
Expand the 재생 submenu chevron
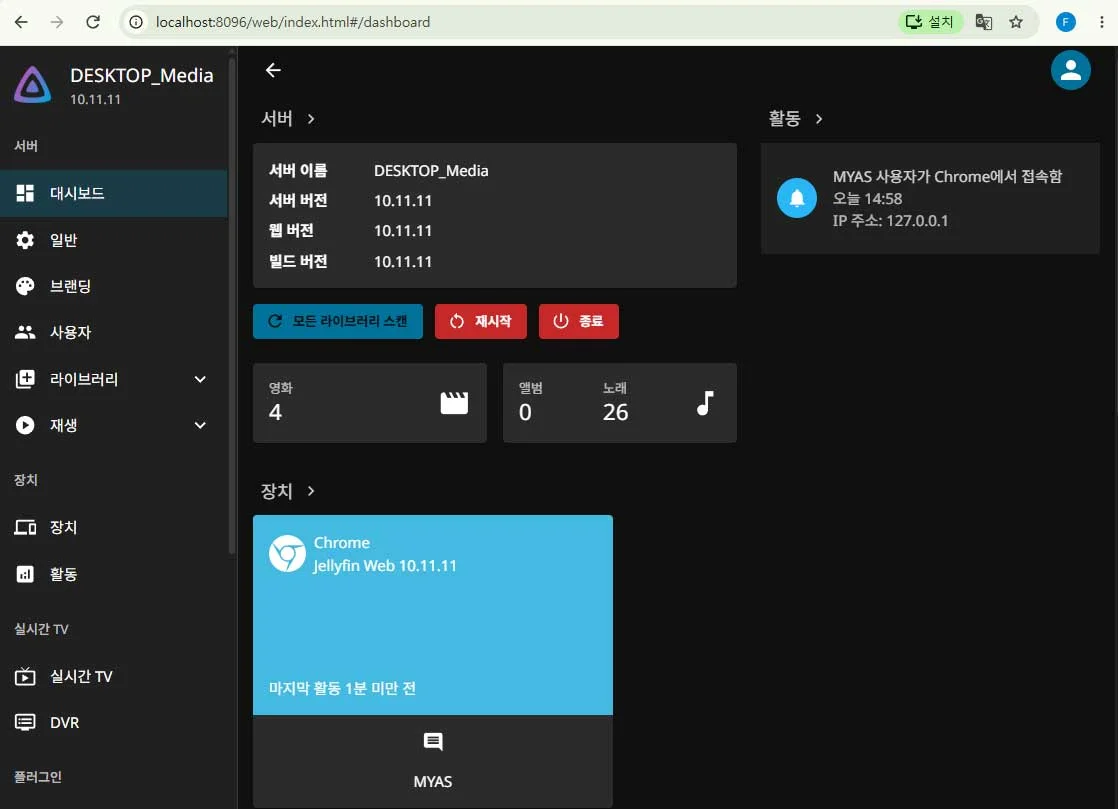(200, 426)
